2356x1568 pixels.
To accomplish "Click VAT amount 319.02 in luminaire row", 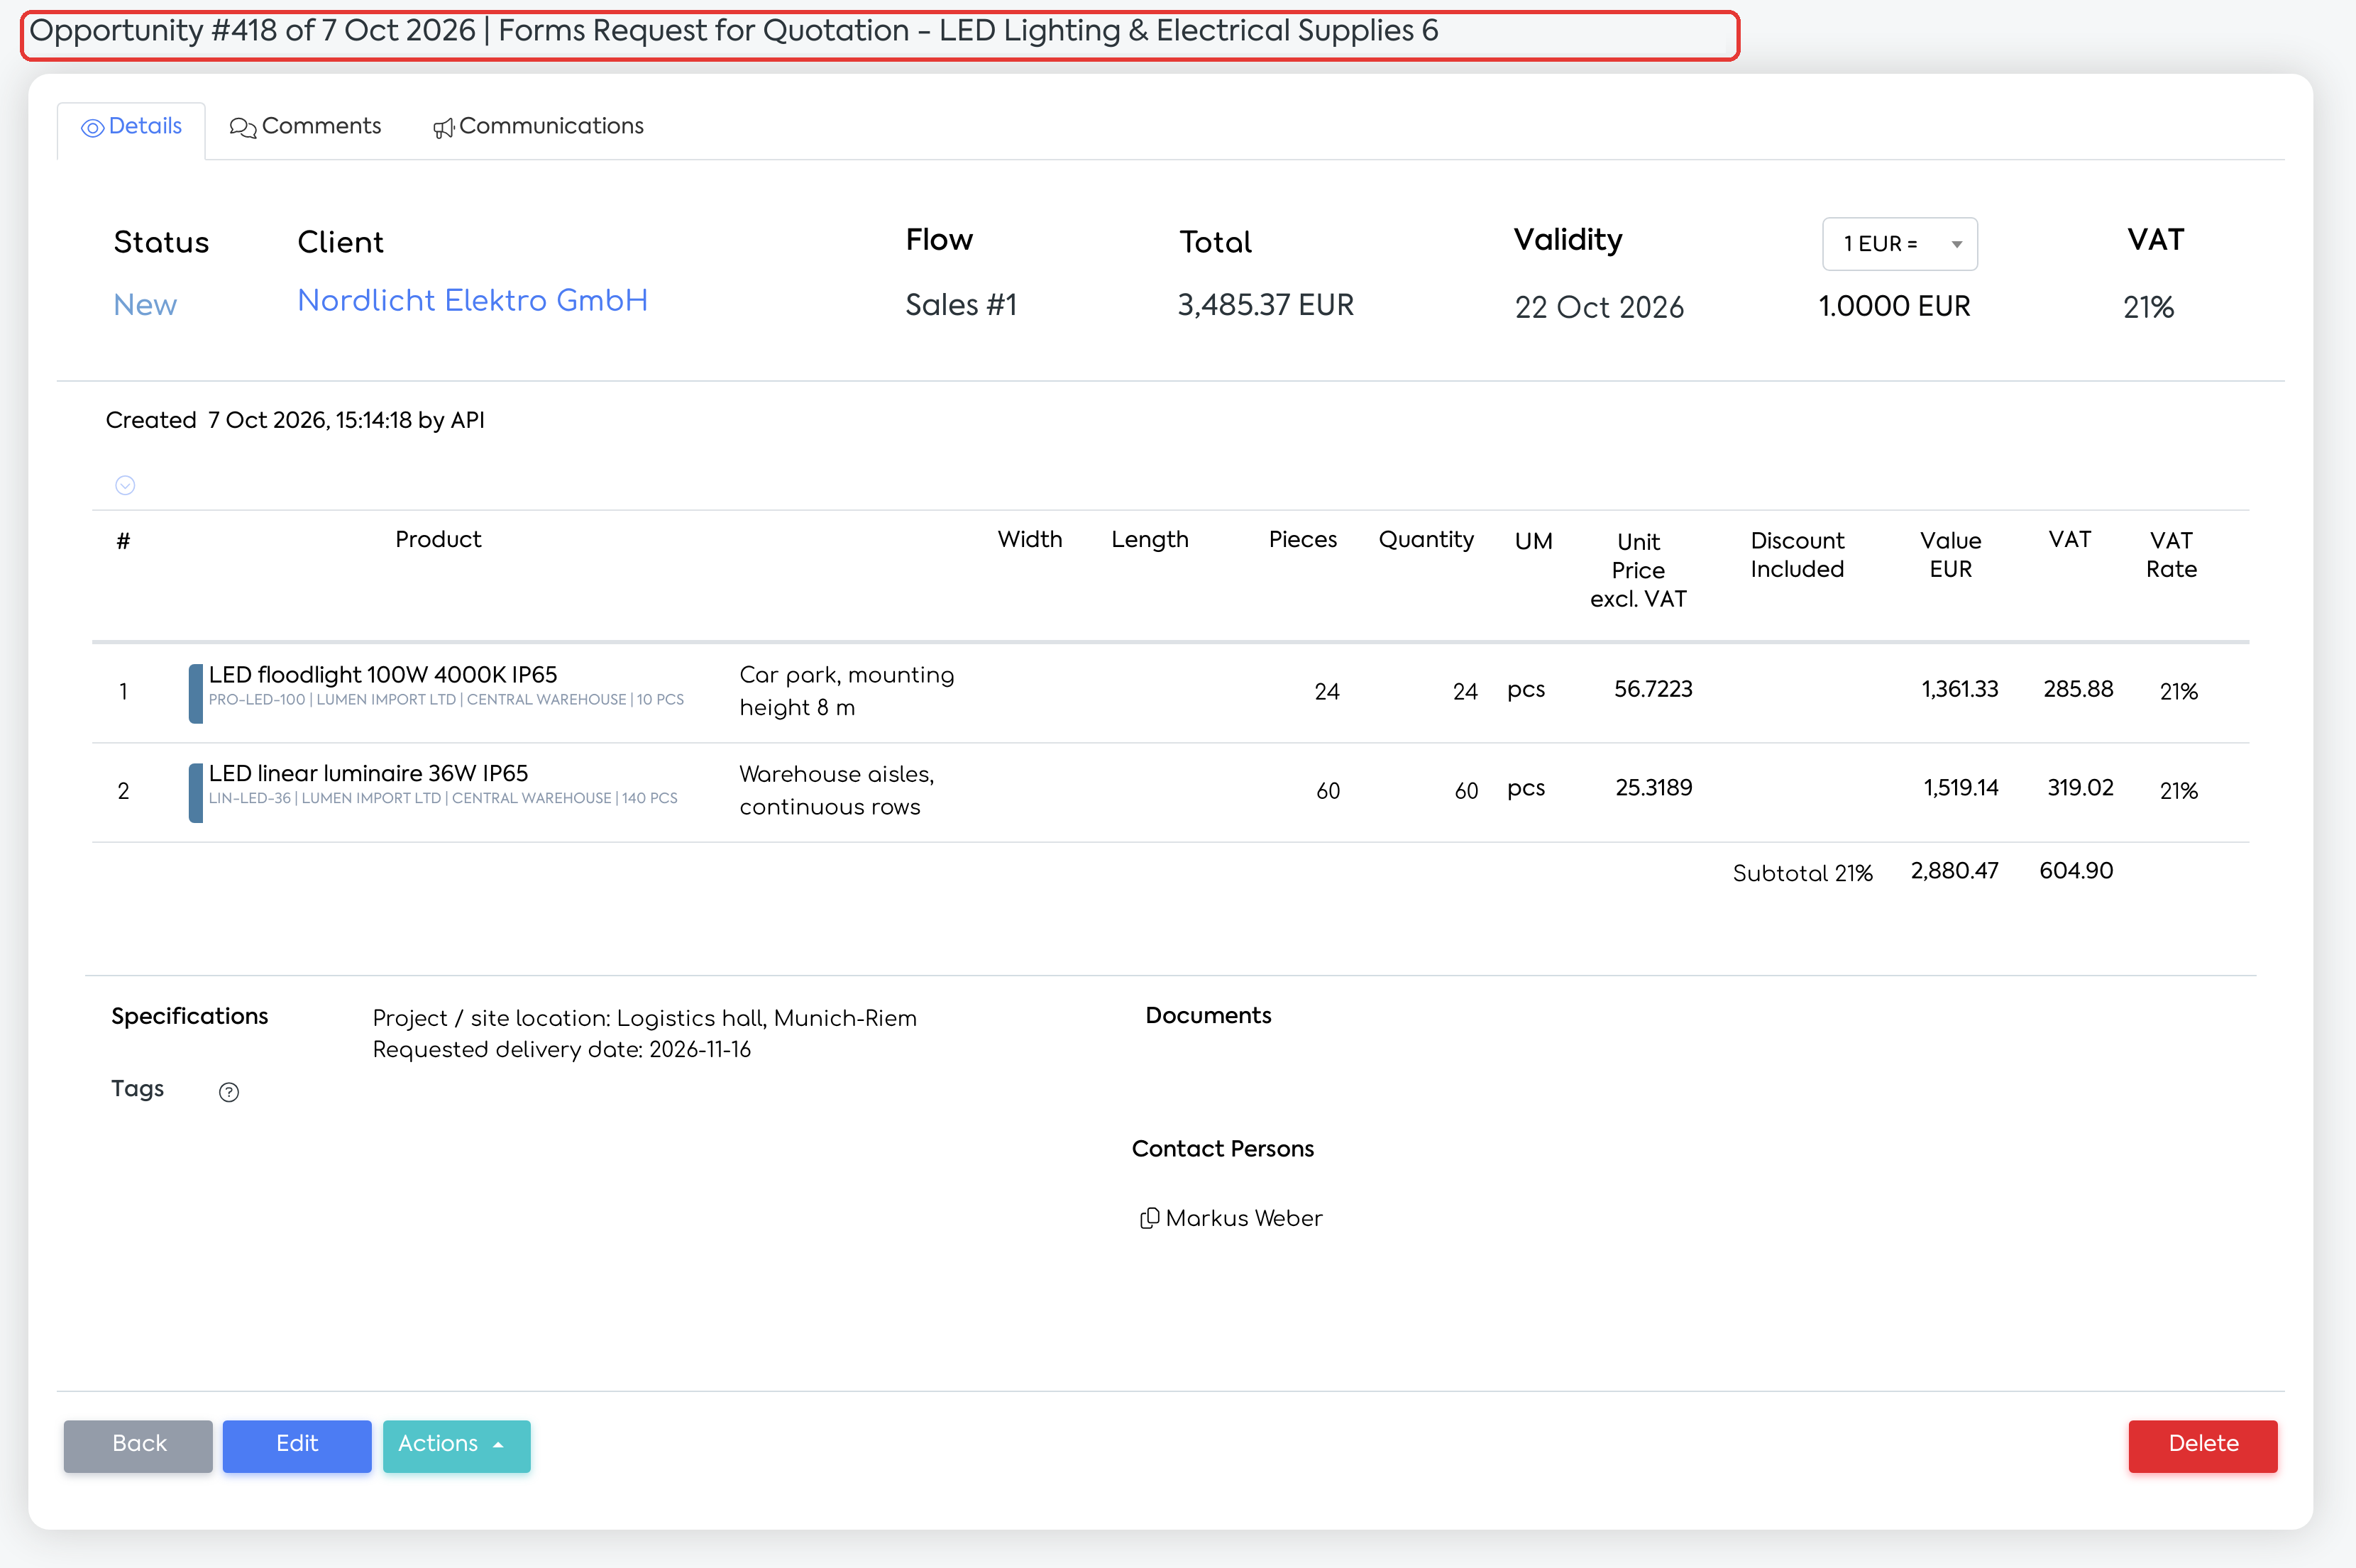I will [2080, 788].
